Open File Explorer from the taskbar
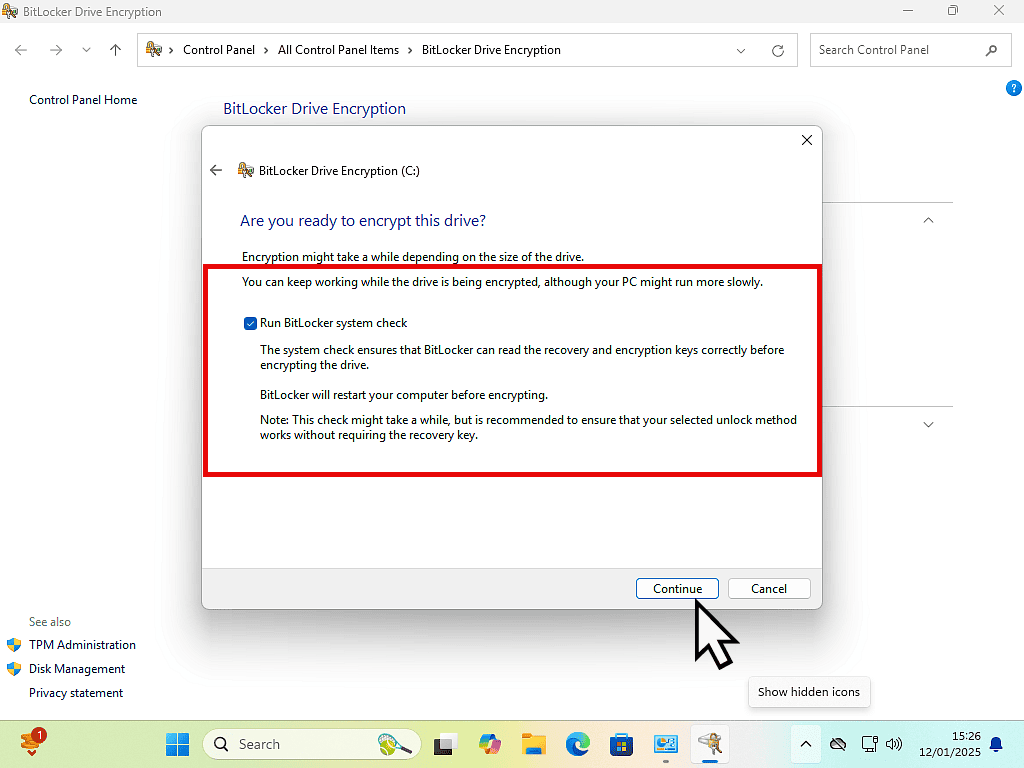 [x=533, y=744]
